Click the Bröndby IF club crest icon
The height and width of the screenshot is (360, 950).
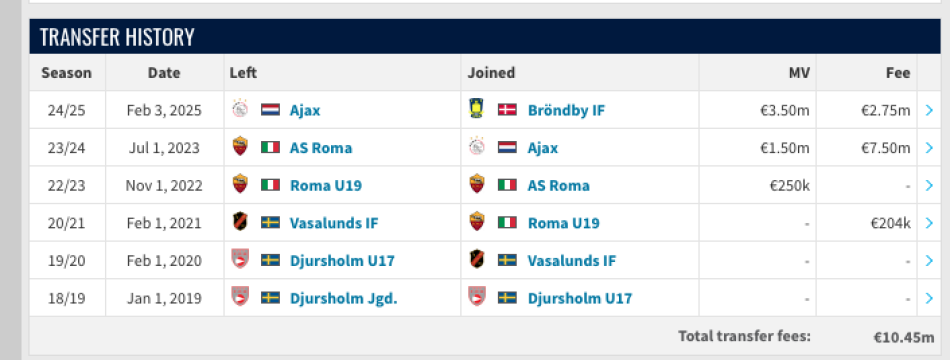477,110
